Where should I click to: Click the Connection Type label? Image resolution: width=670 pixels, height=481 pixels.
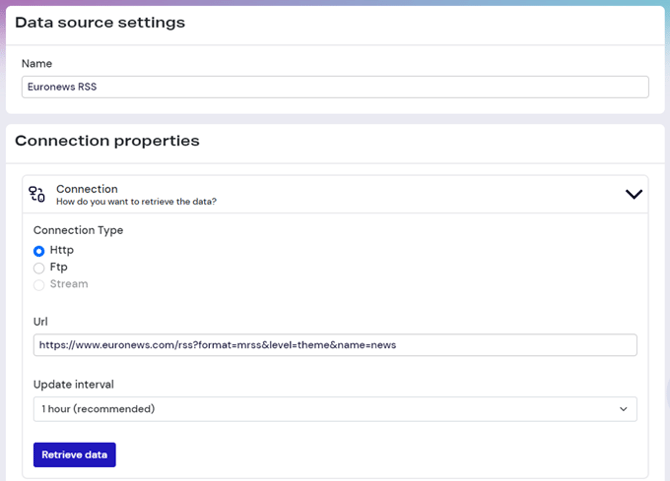[78, 230]
